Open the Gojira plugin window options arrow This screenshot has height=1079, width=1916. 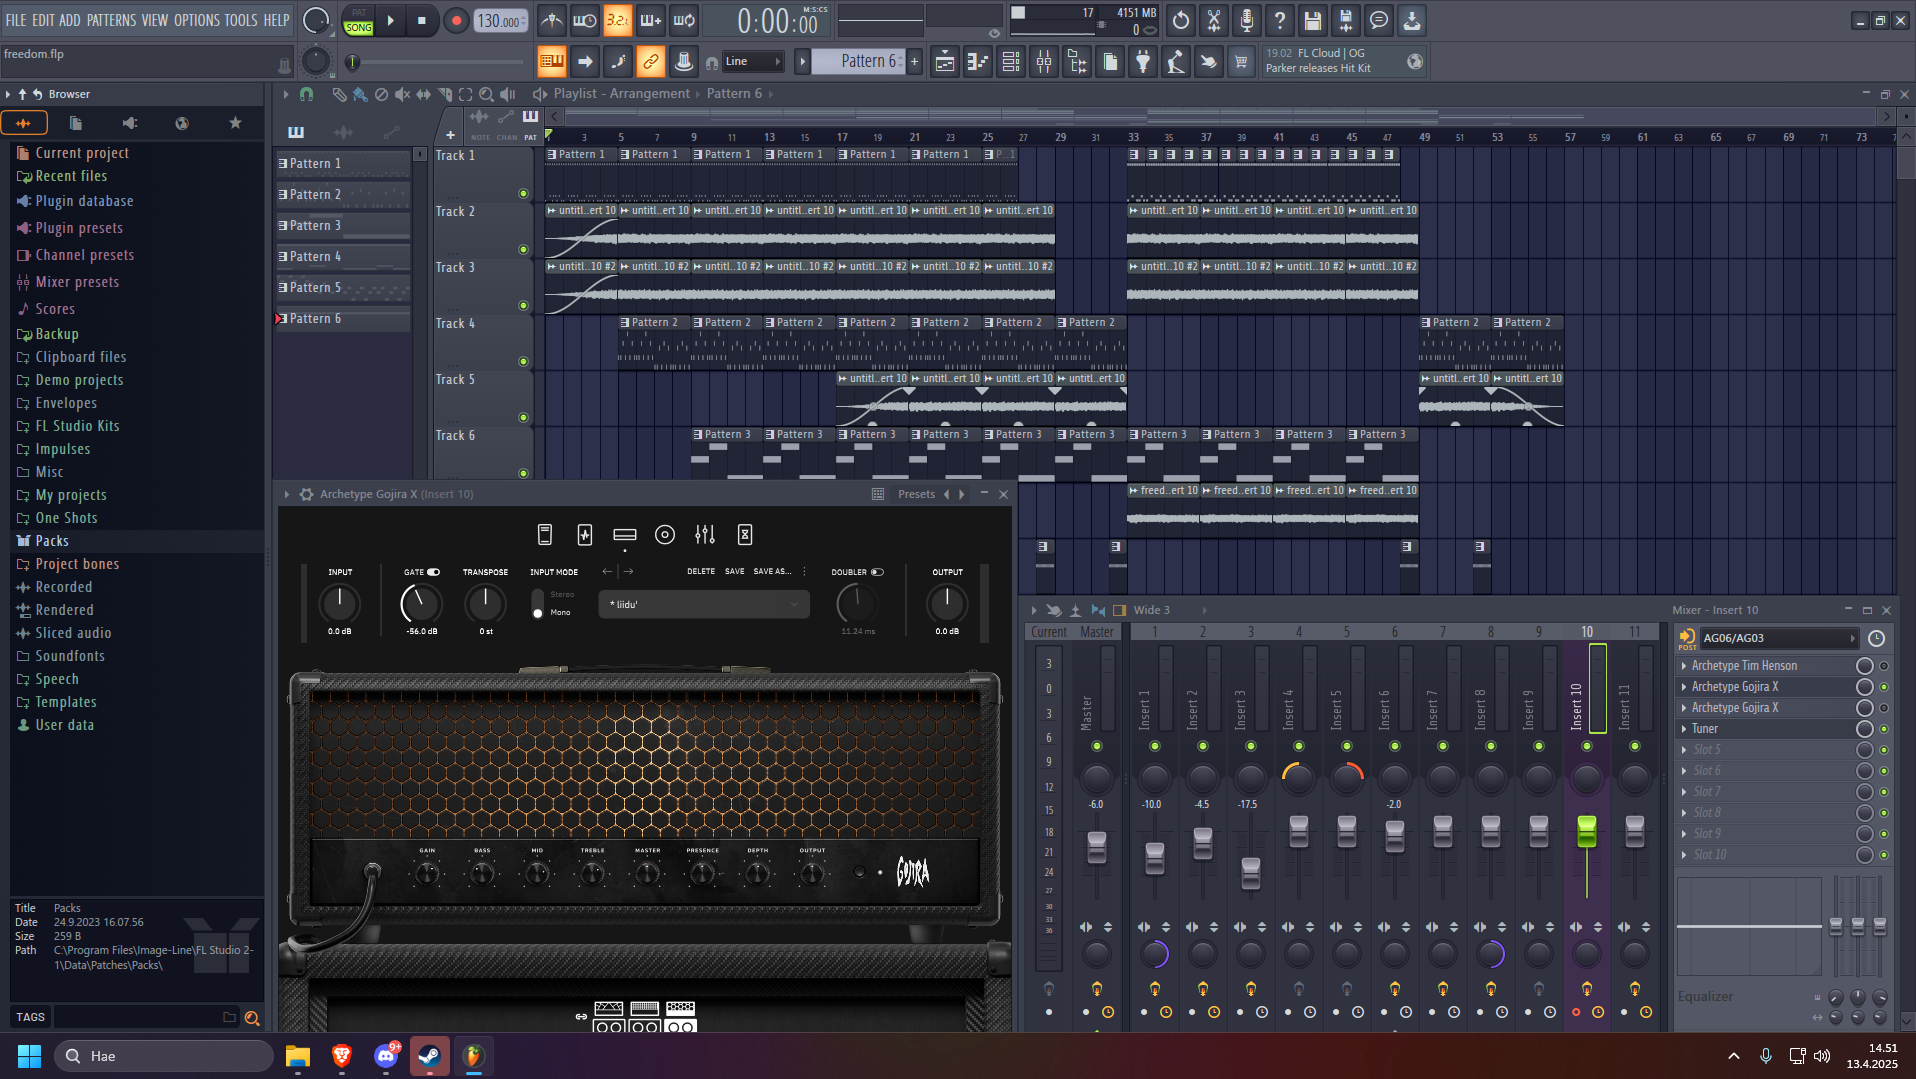pos(287,494)
